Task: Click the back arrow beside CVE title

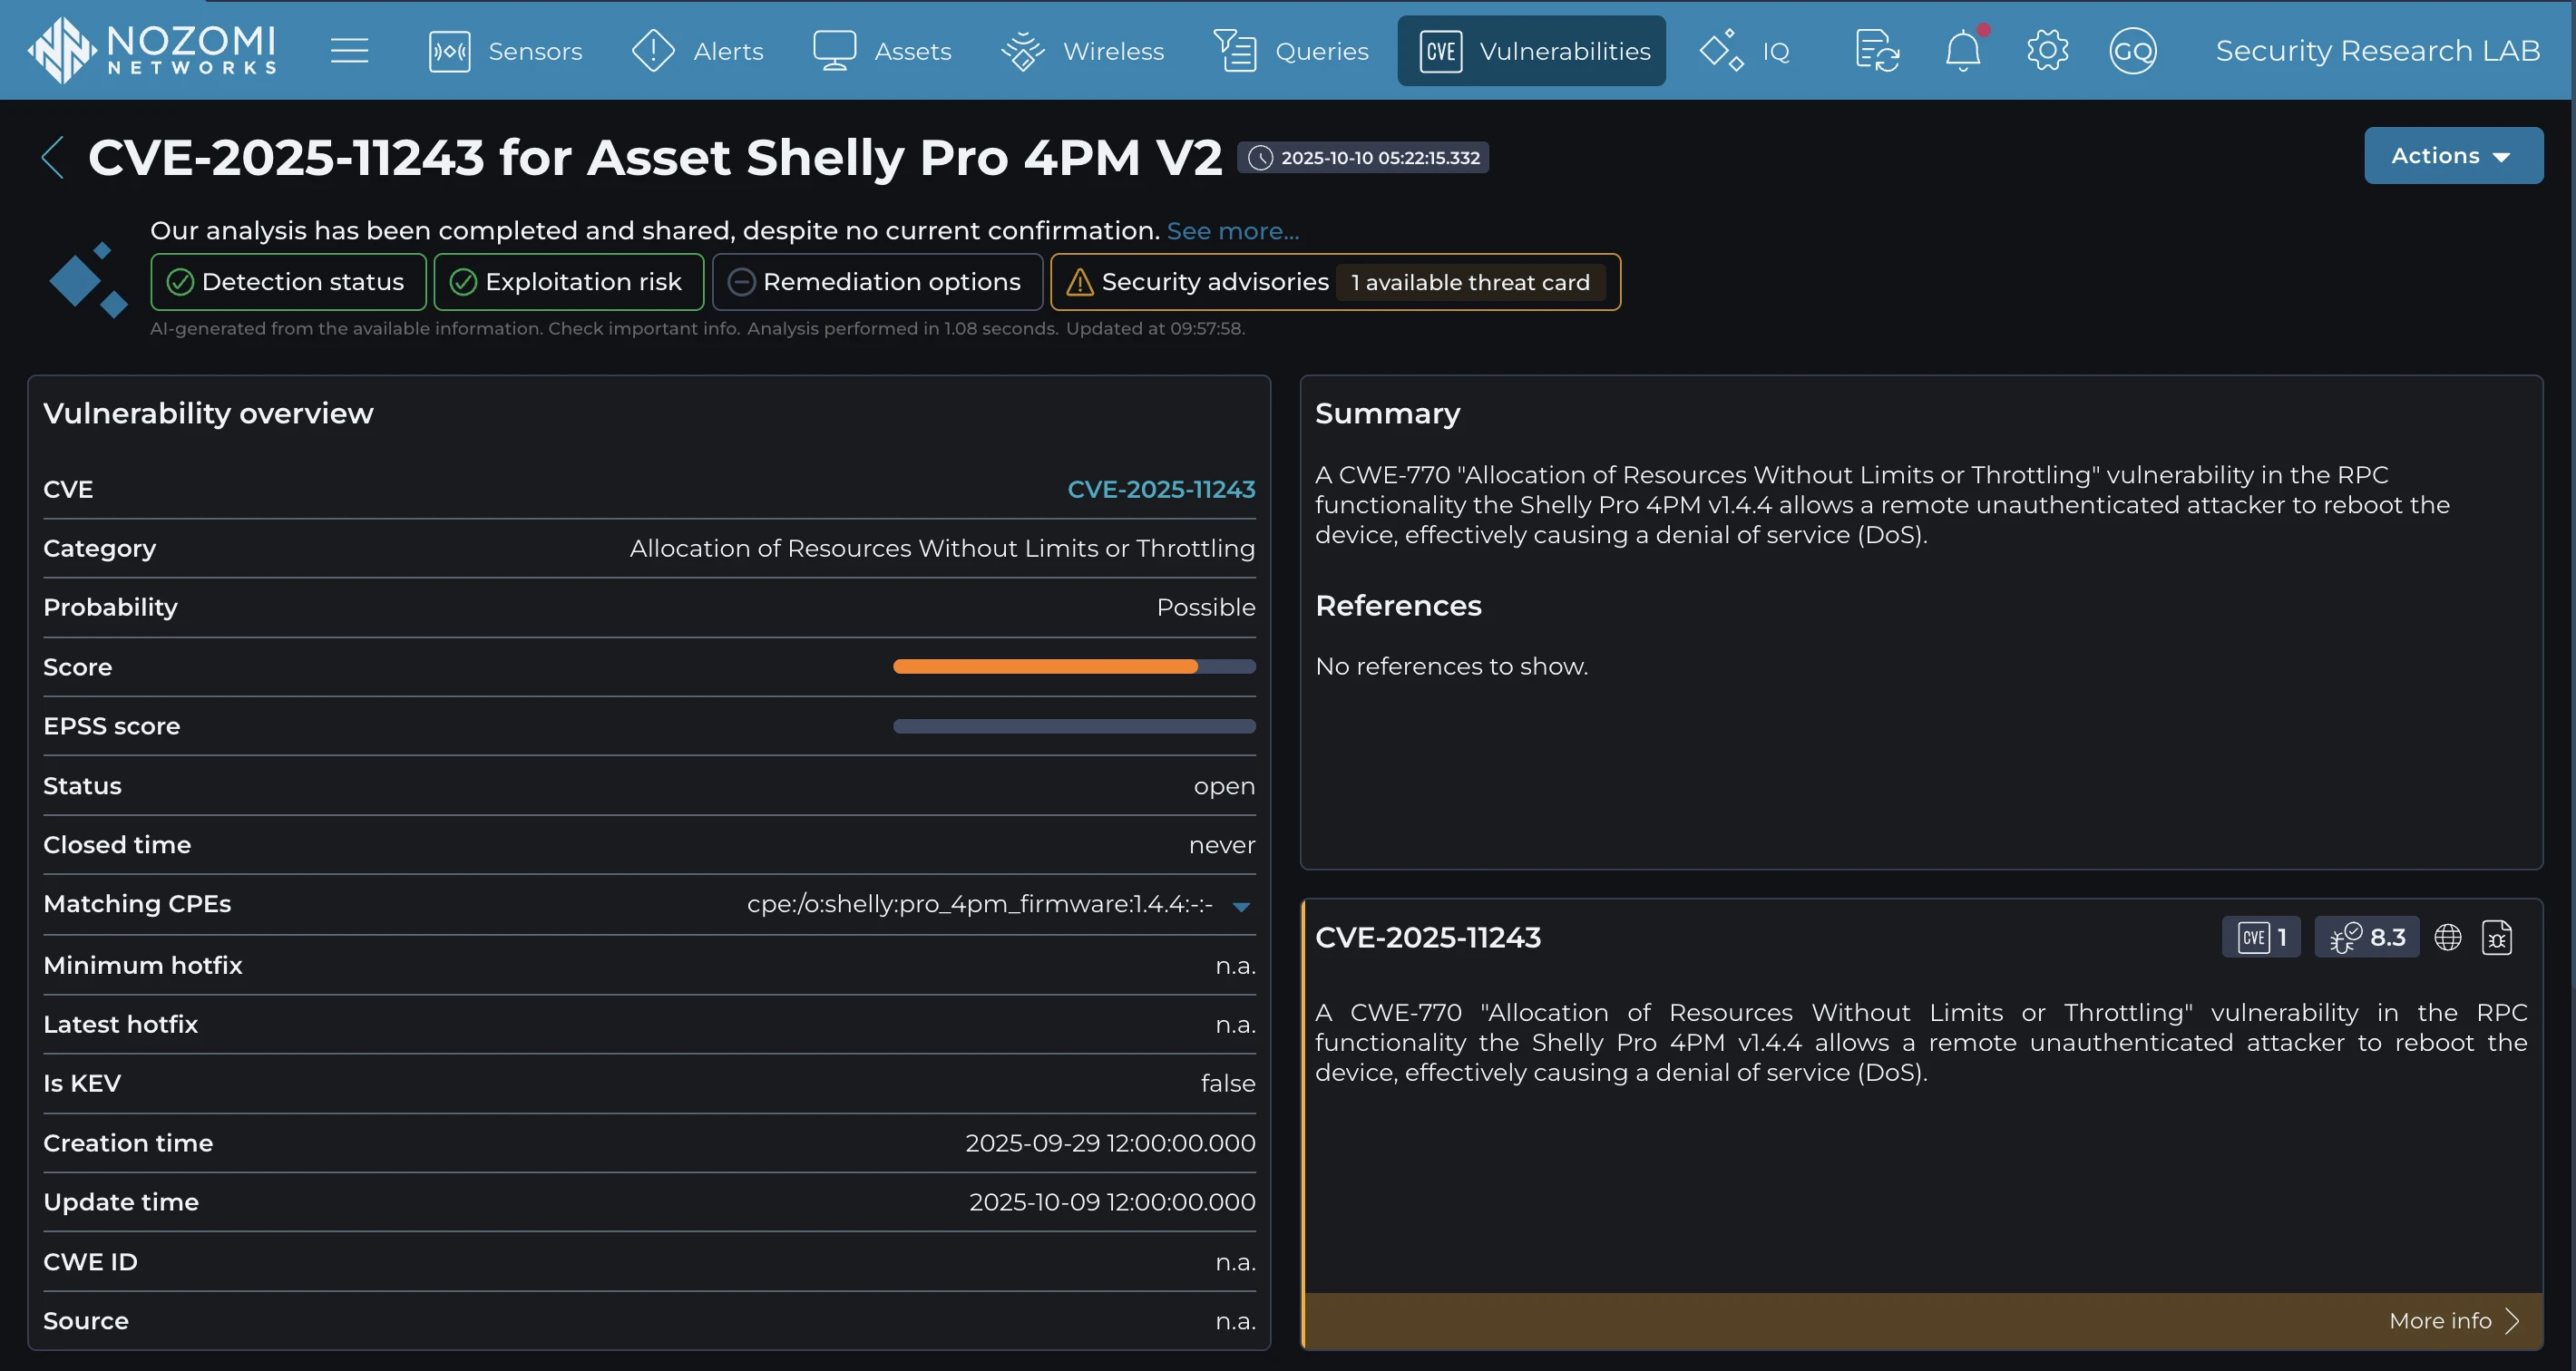Action: pyautogui.click(x=53, y=157)
